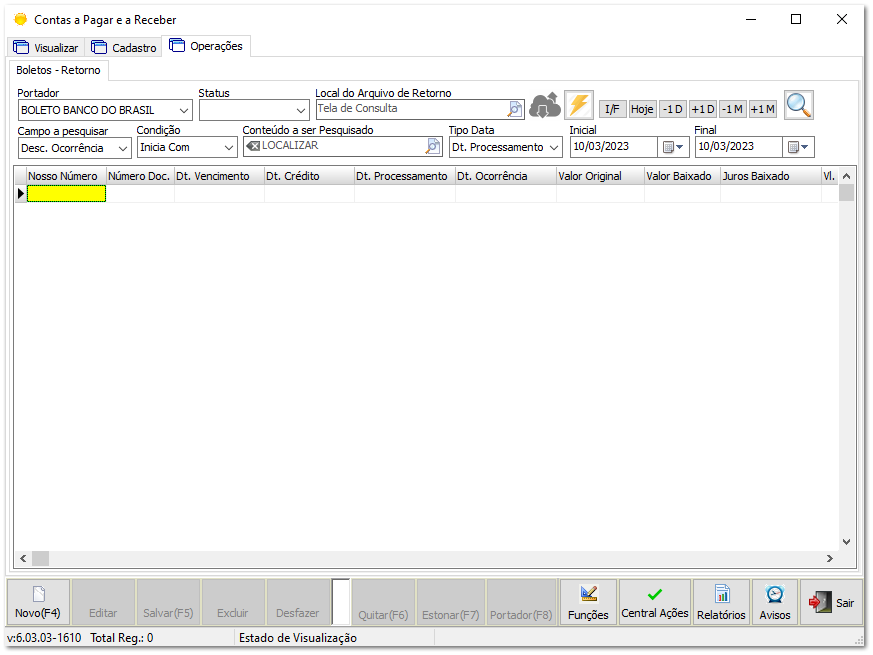Open Central Ações with green checkmark icon
The height and width of the screenshot is (655, 873).
pos(654,601)
